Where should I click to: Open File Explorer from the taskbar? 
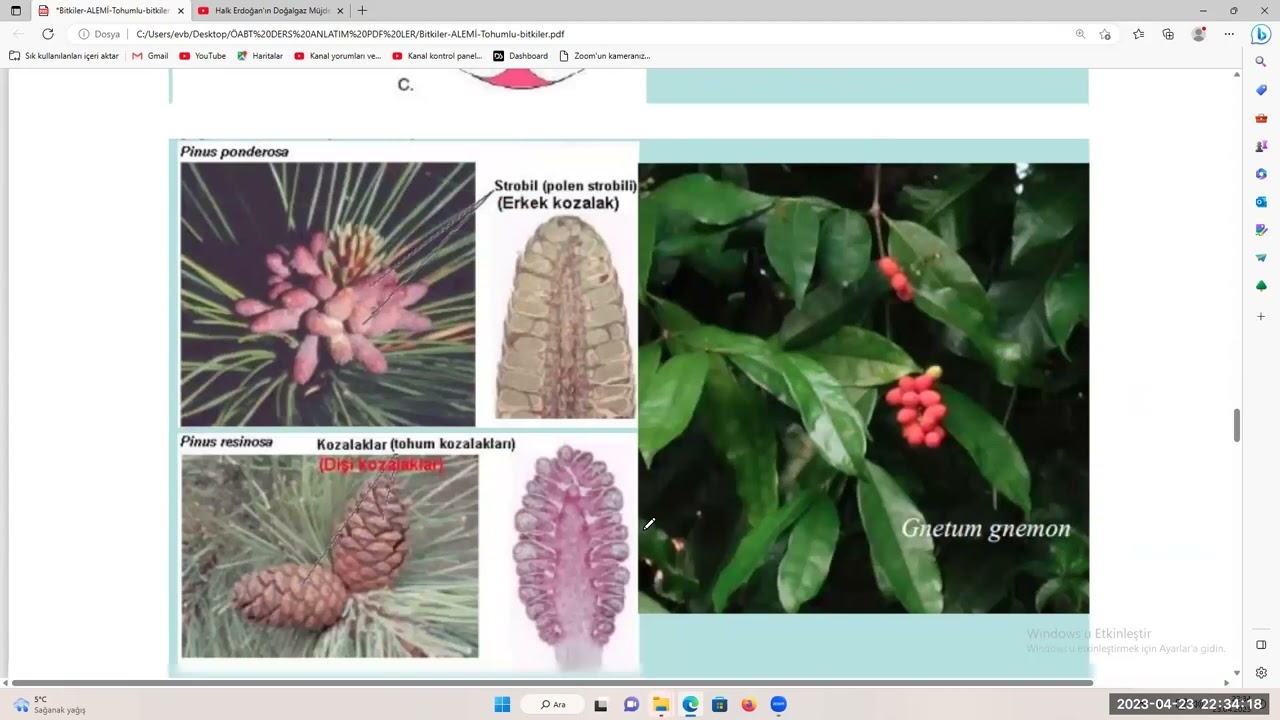pyautogui.click(x=660, y=705)
